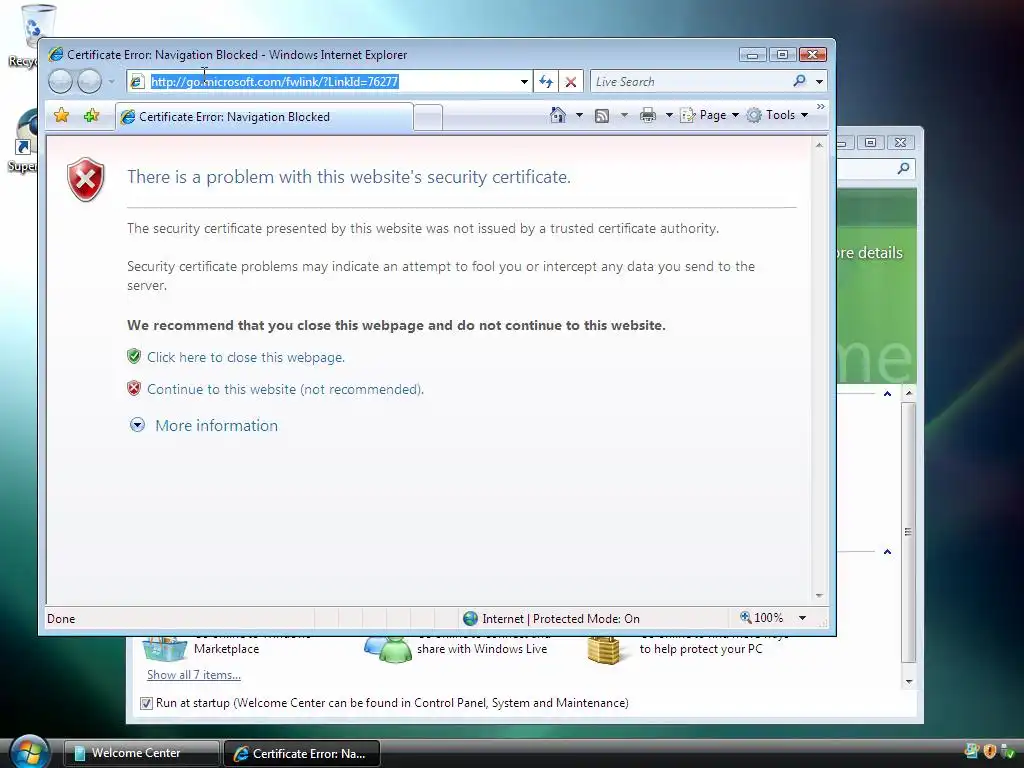Click the Windows Live messenger icon
This screenshot has width=1024, height=768.
tap(388, 648)
